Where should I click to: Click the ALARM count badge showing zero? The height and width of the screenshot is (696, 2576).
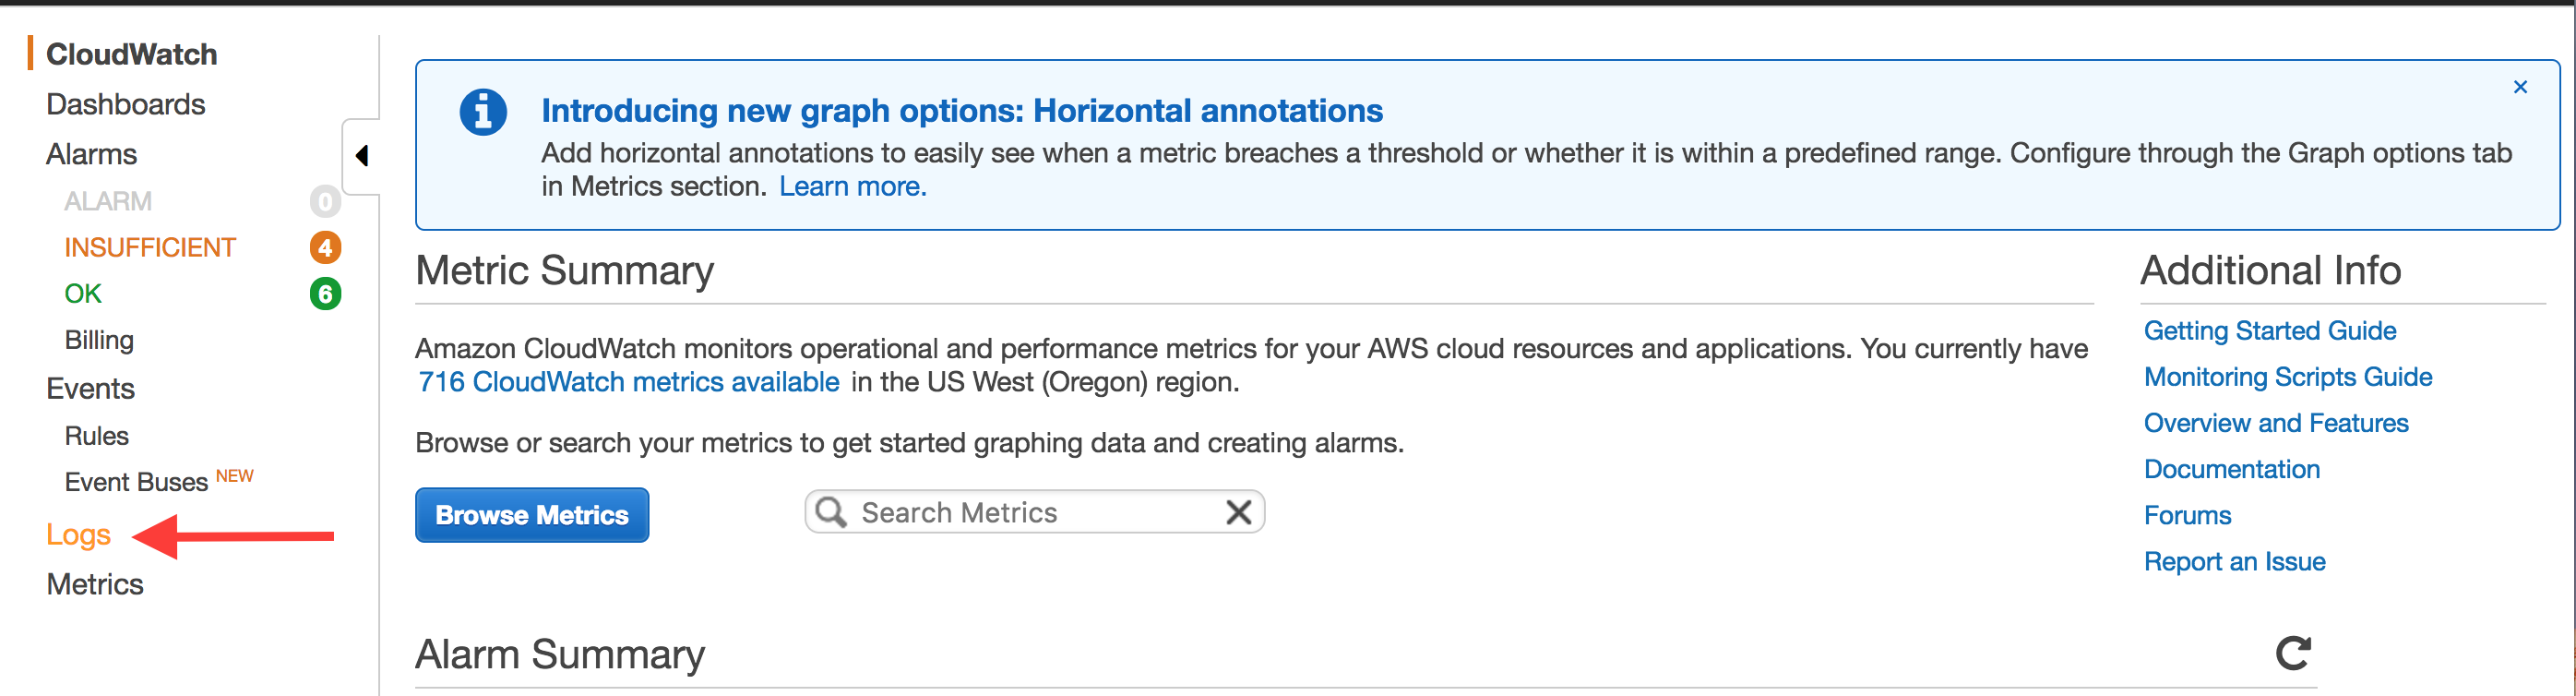point(324,201)
